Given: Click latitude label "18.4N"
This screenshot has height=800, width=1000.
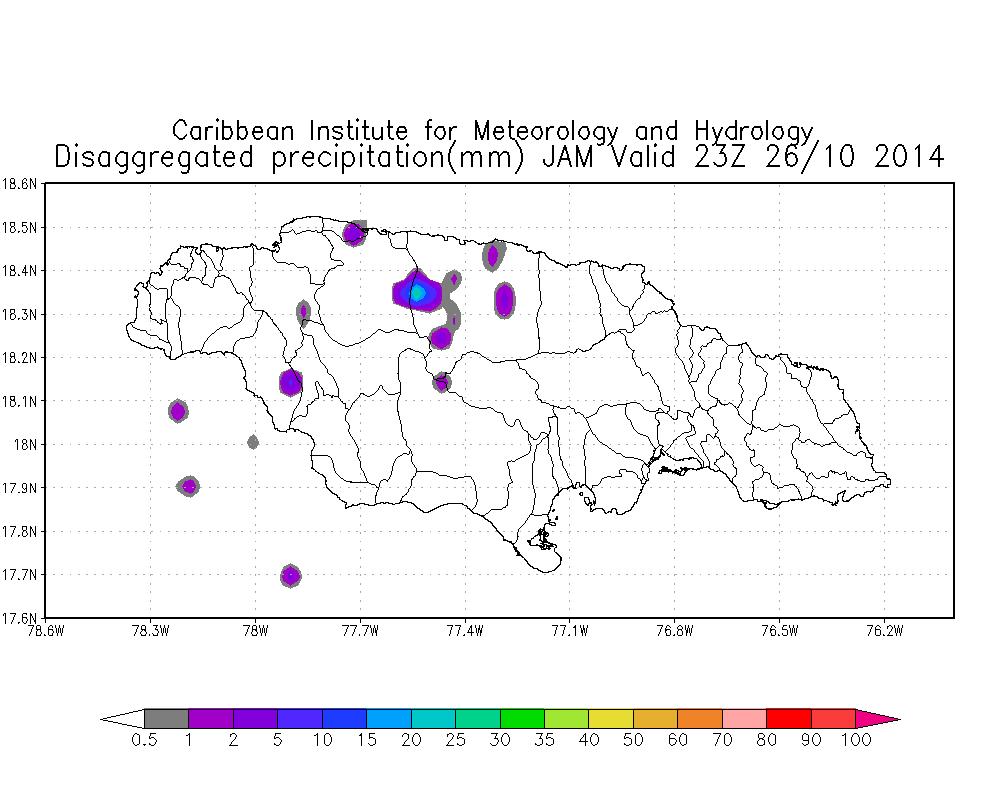Looking at the screenshot, I should coord(20,271).
